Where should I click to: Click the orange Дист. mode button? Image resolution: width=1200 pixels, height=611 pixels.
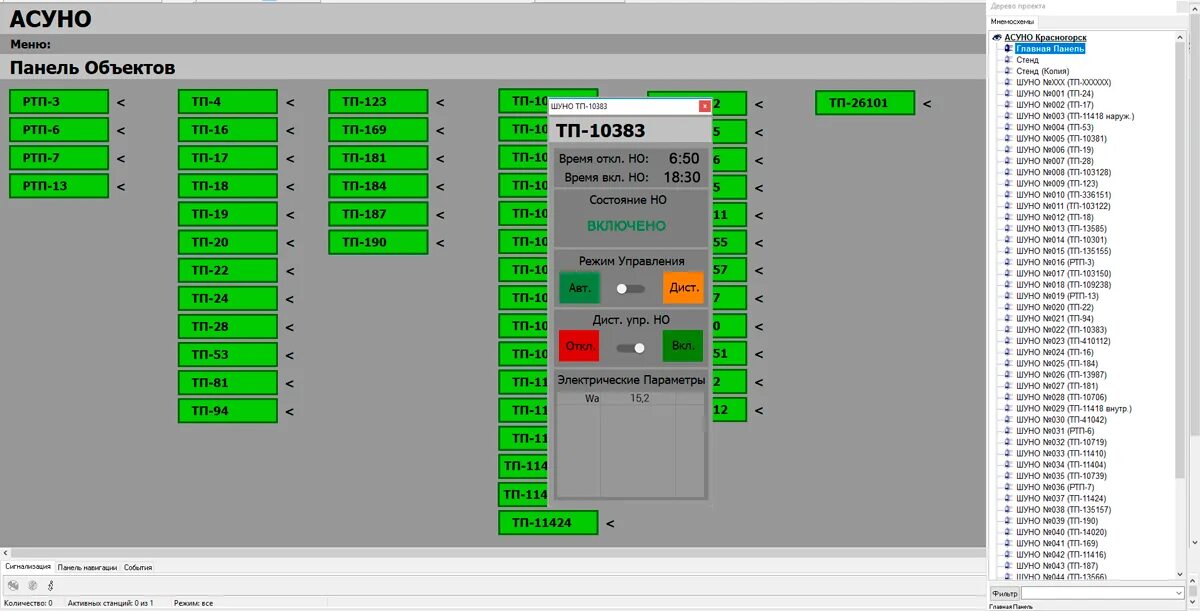684,288
